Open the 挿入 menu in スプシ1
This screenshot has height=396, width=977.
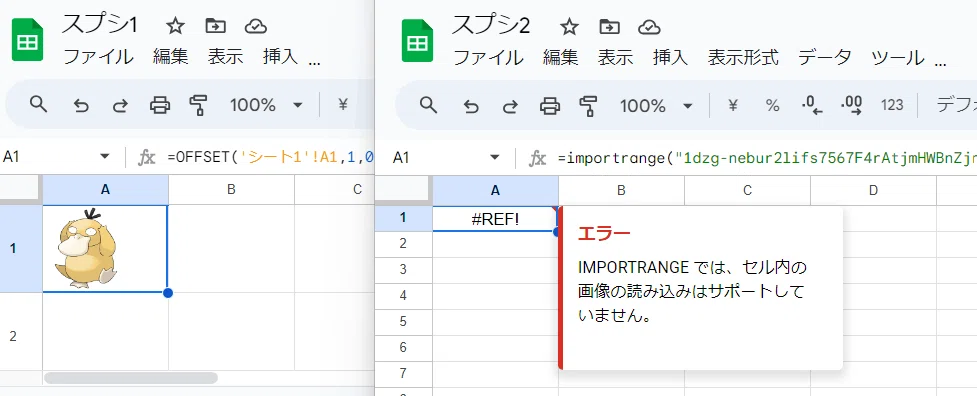point(280,57)
